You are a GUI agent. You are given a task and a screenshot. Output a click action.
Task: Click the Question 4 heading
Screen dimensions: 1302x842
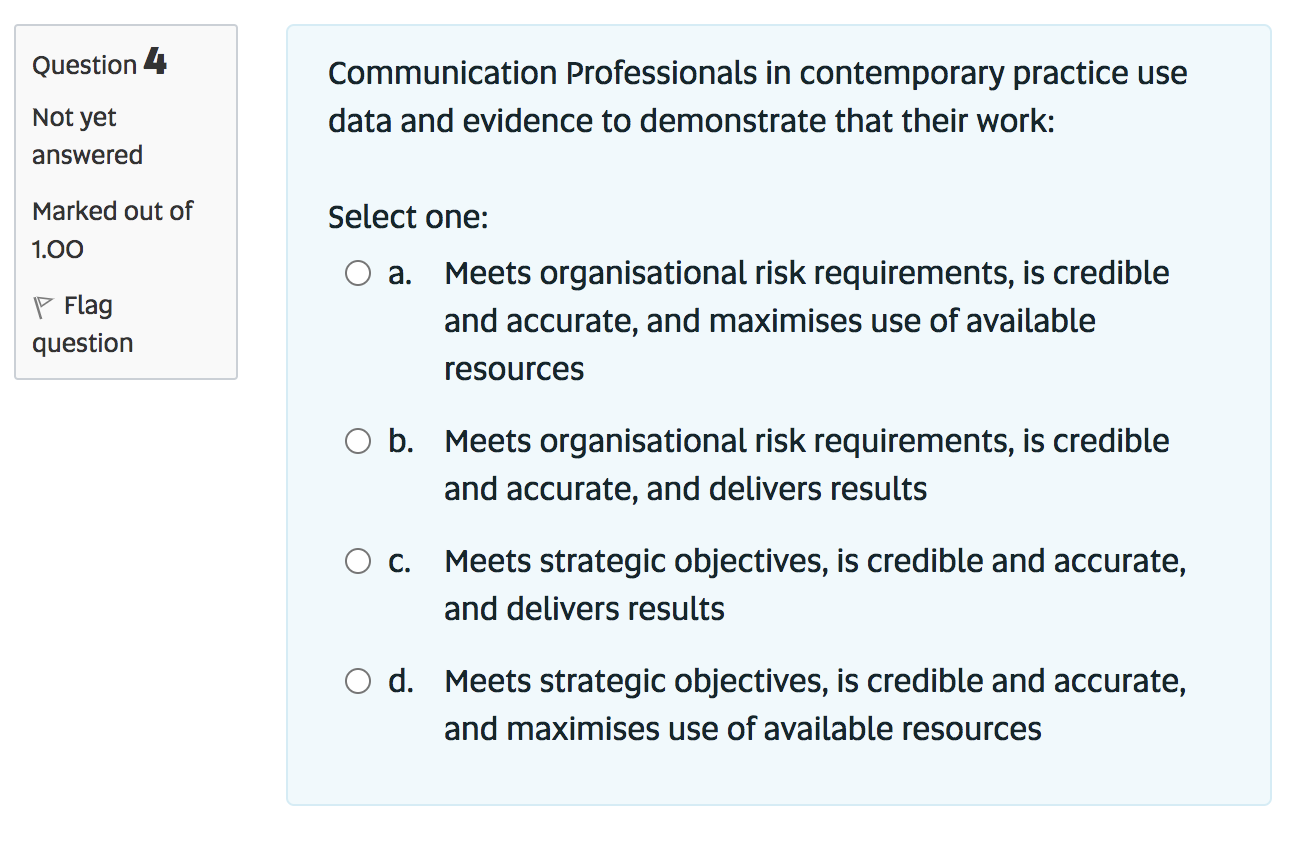click(98, 63)
